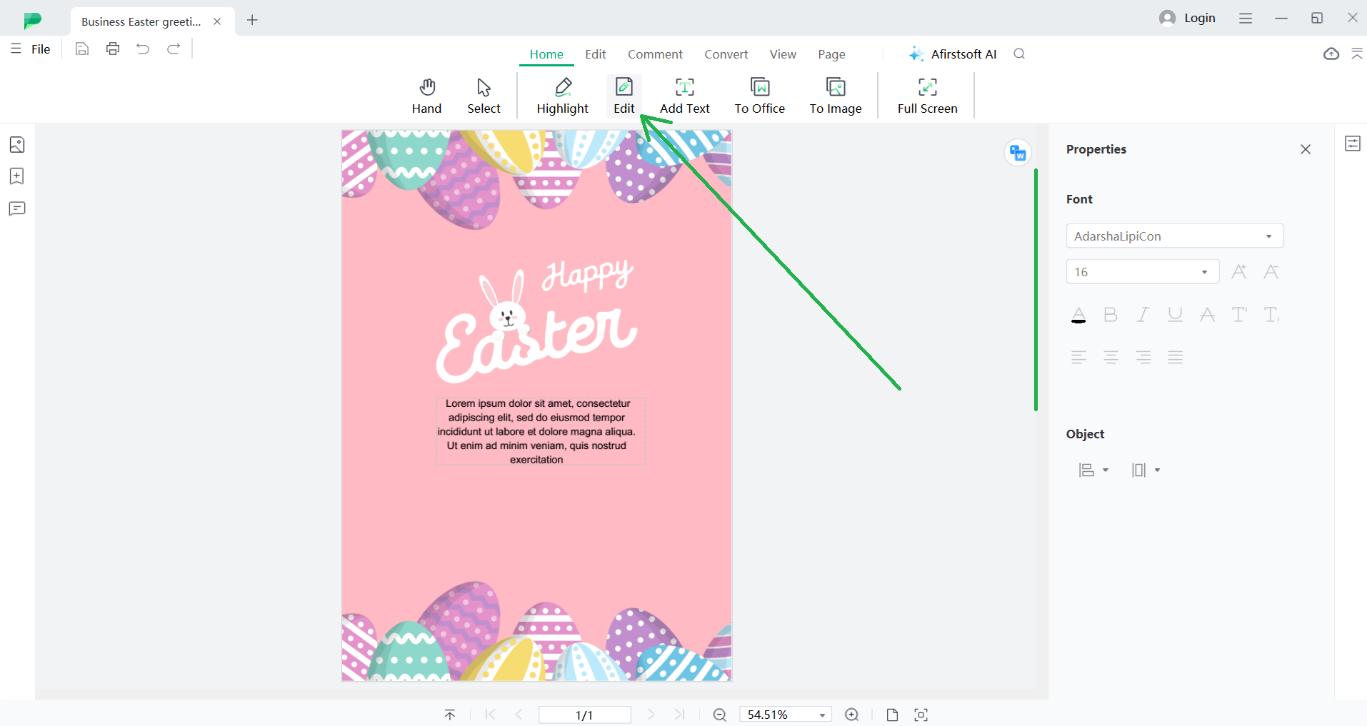Click the Edit tool in the toolbar

point(624,96)
